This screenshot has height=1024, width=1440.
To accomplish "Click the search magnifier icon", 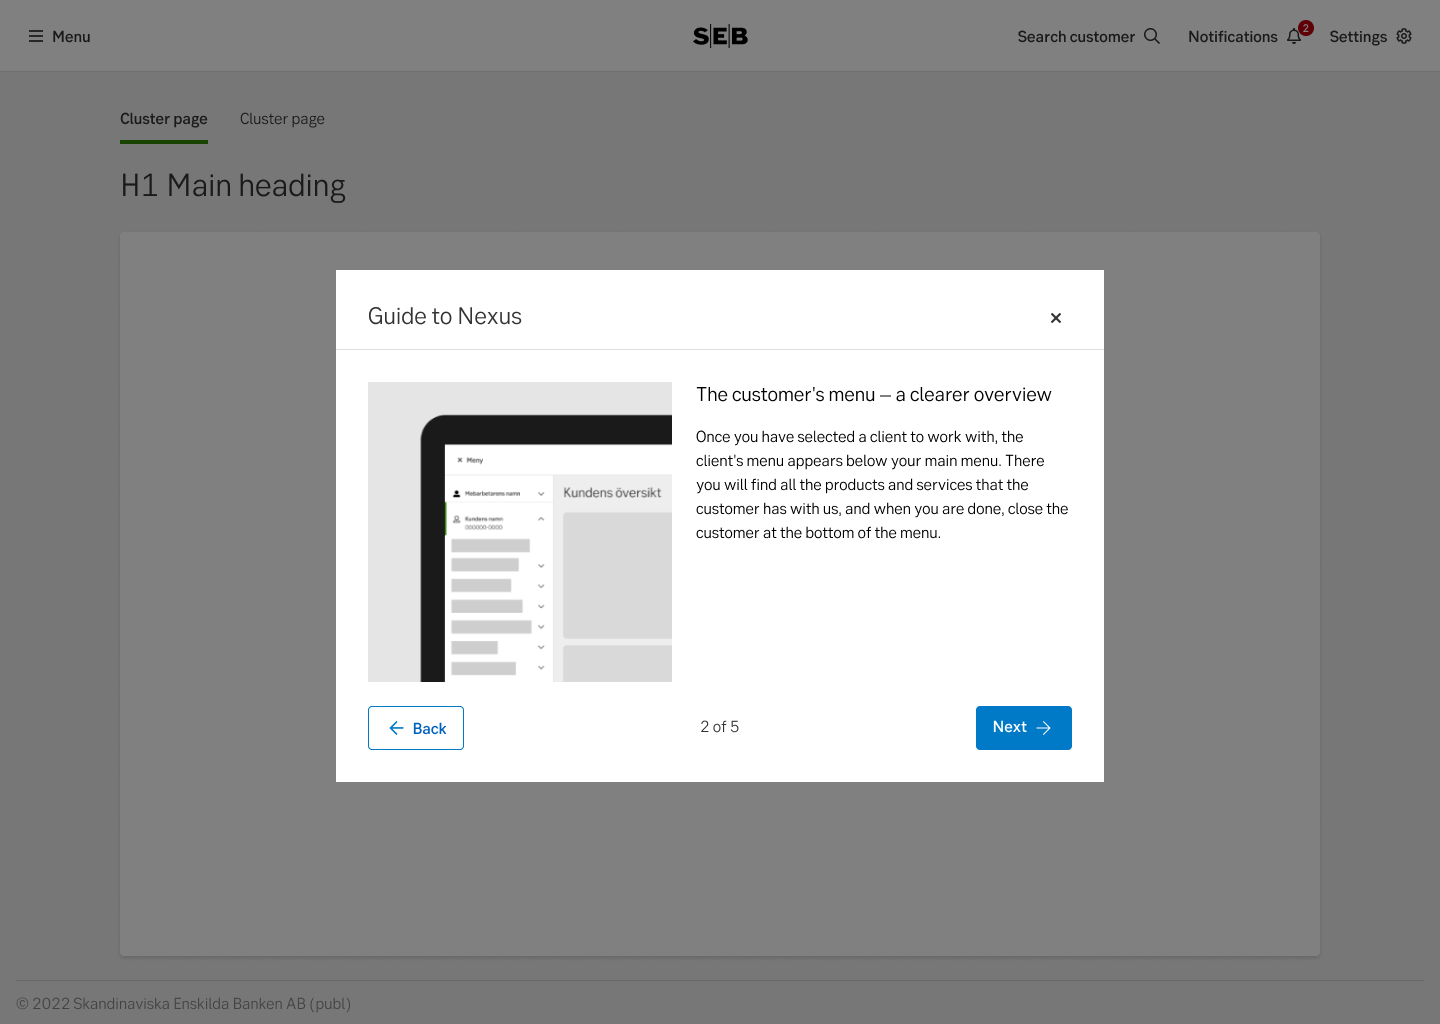I will 1152,36.
